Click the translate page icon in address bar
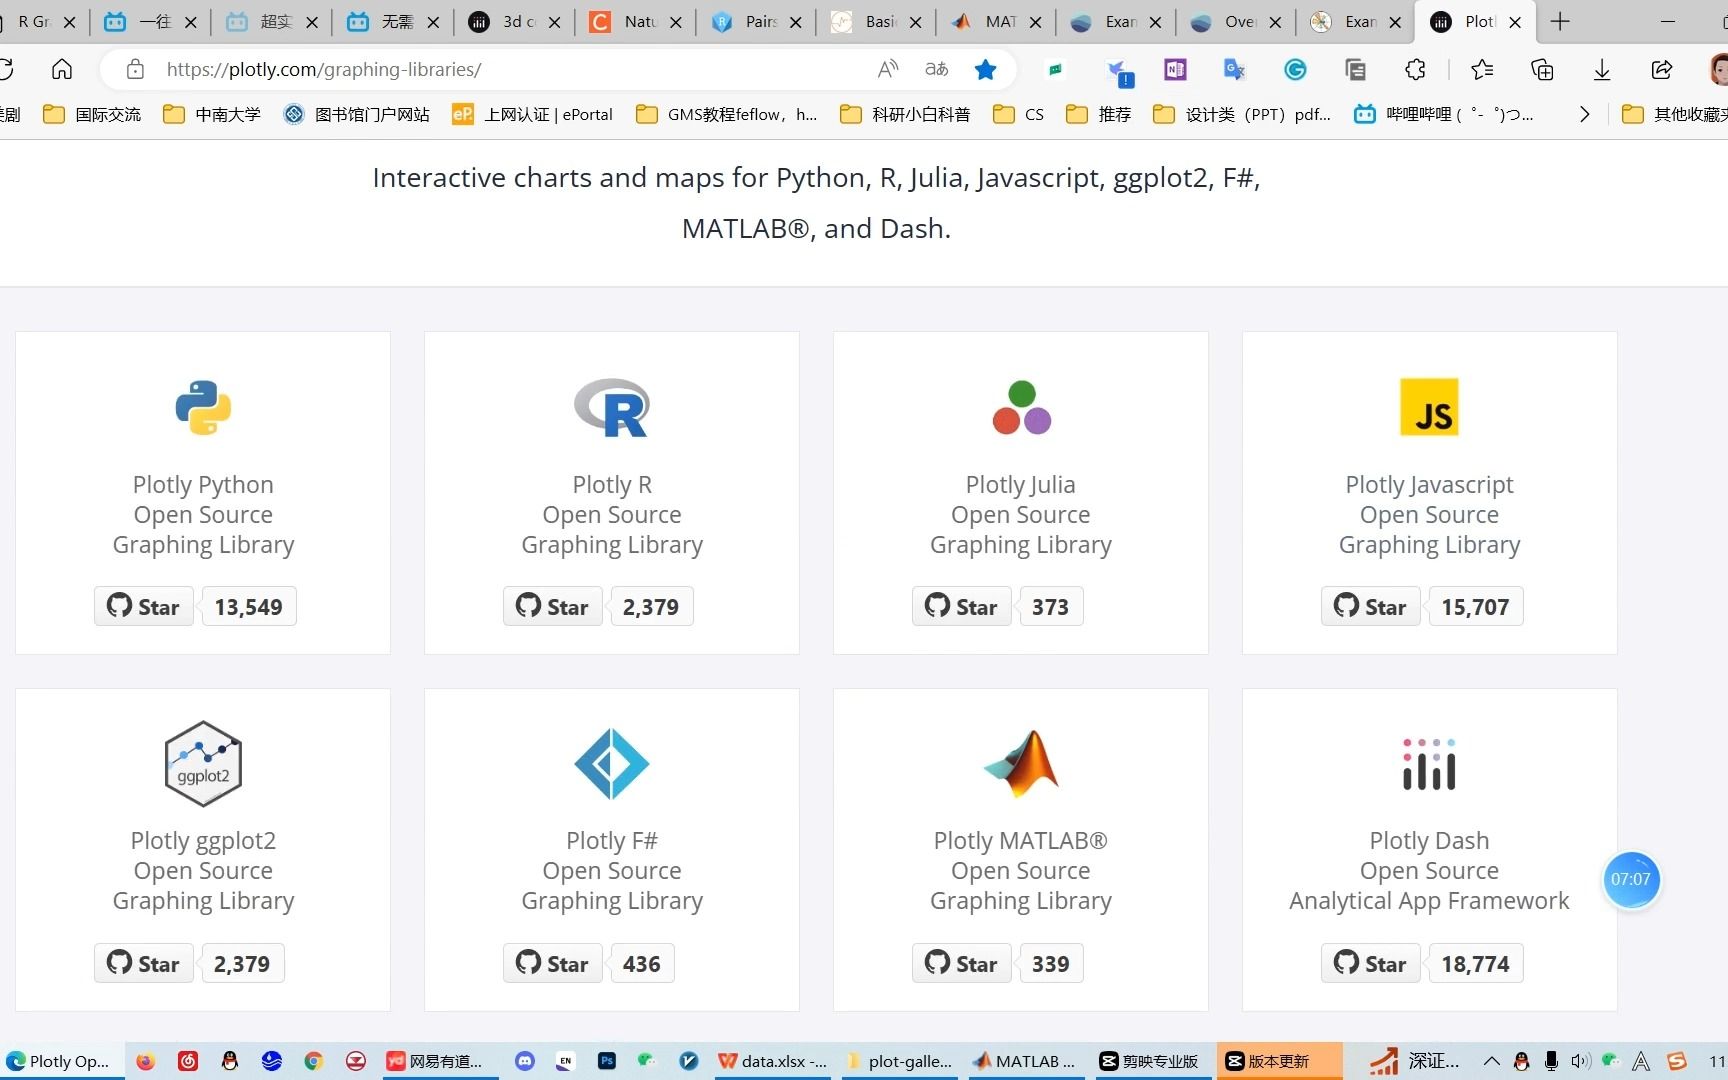 tap(937, 69)
